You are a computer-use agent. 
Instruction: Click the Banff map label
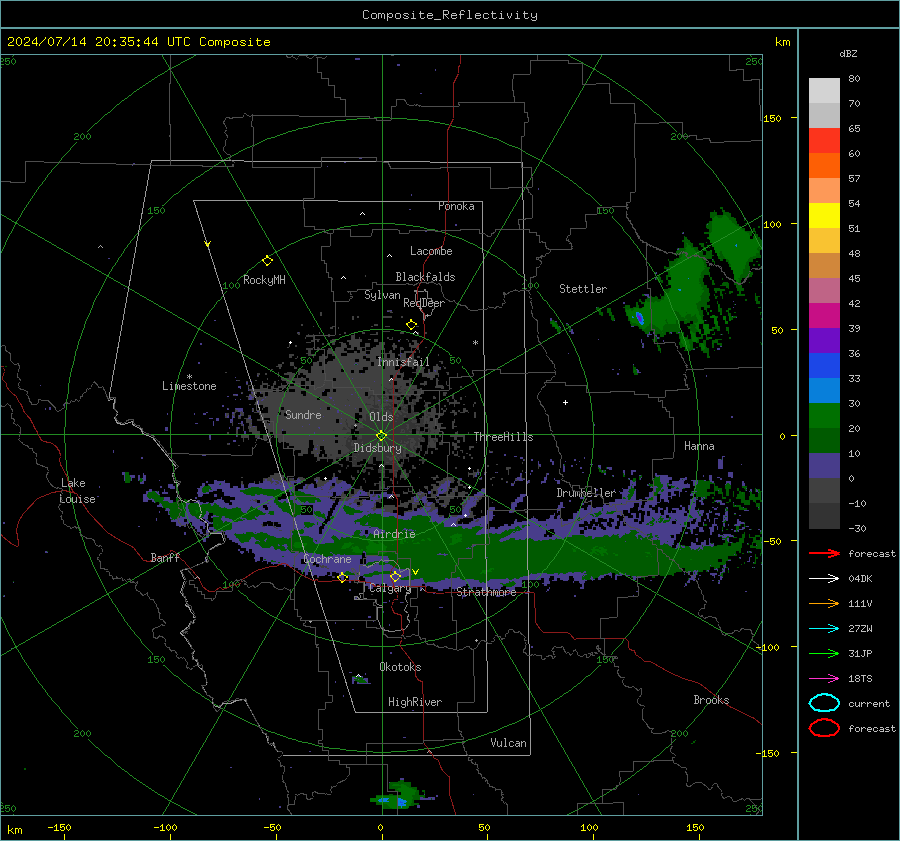coord(165,558)
